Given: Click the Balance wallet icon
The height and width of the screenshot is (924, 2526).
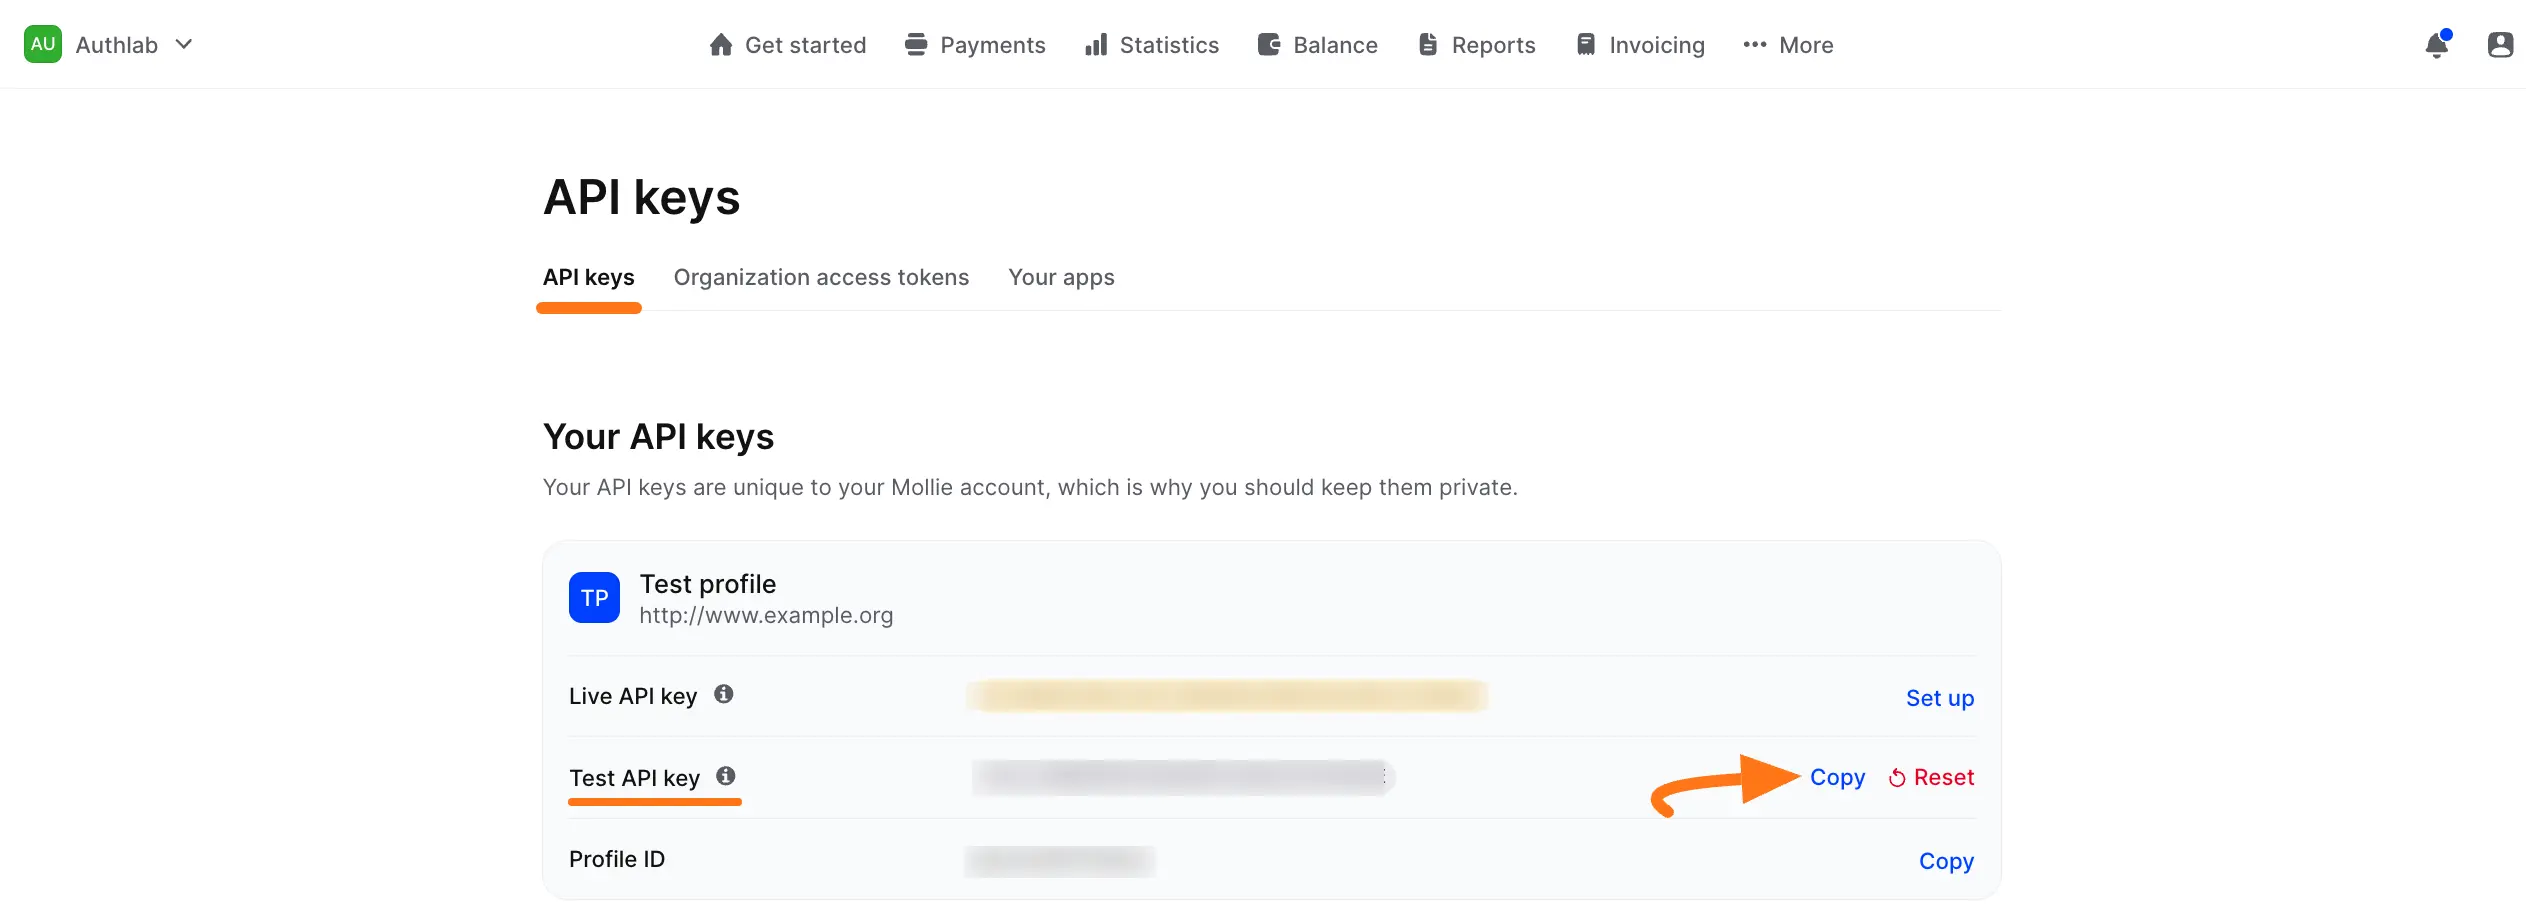Looking at the screenshot, I should point(1269,45).
